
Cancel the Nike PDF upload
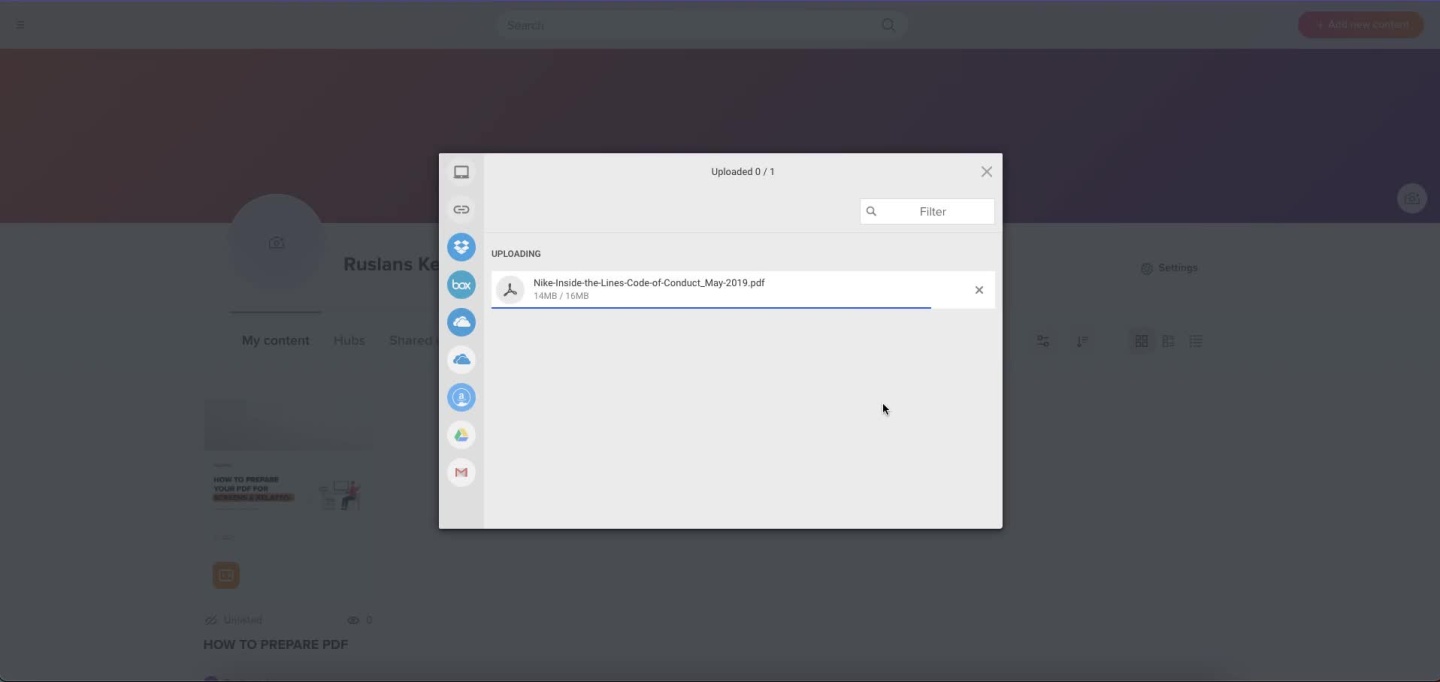pyautogui.click(x=979, y=290)
